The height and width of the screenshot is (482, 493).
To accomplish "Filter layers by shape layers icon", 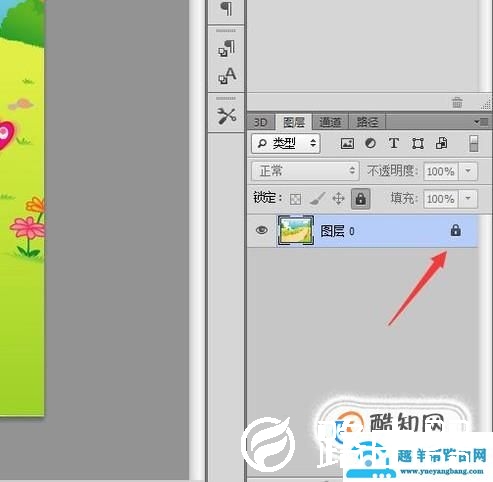I will point(418,144).
